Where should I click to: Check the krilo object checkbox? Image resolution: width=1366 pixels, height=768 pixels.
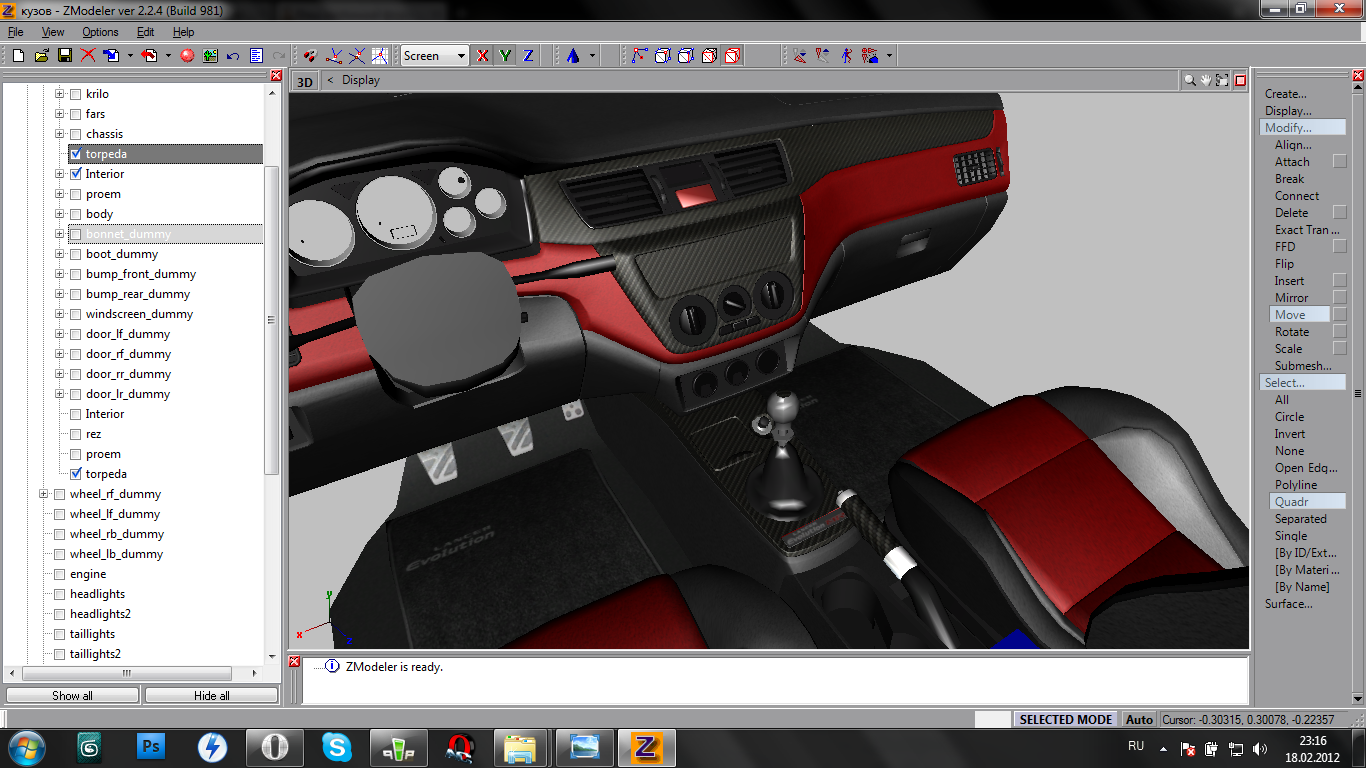click(75, 94)
